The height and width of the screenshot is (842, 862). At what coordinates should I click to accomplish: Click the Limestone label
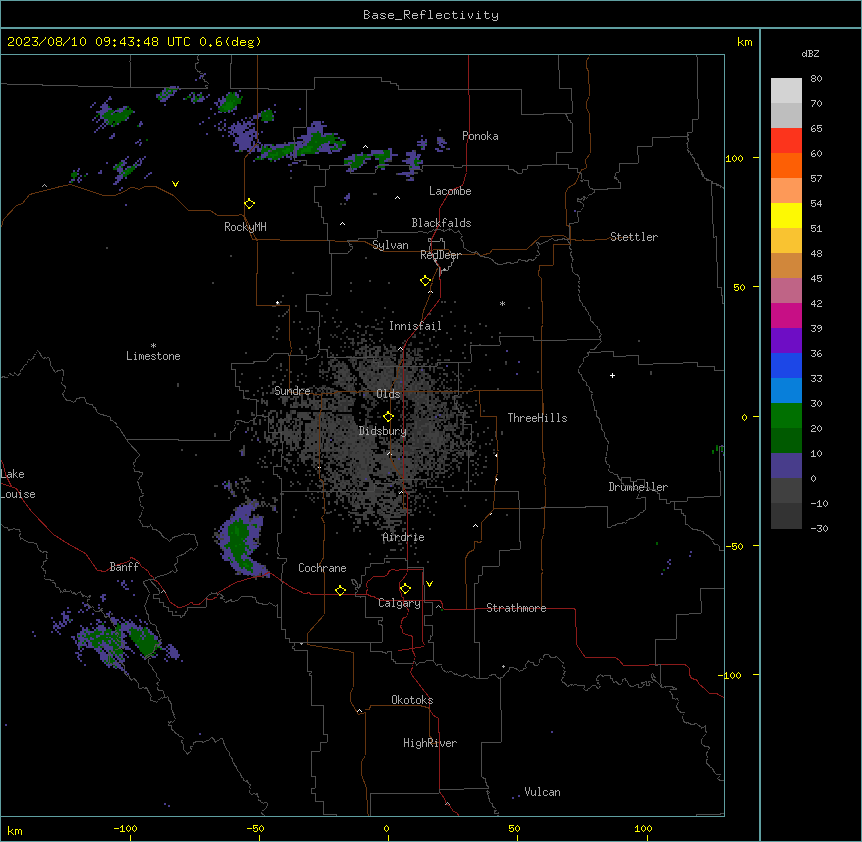point(153,356)
